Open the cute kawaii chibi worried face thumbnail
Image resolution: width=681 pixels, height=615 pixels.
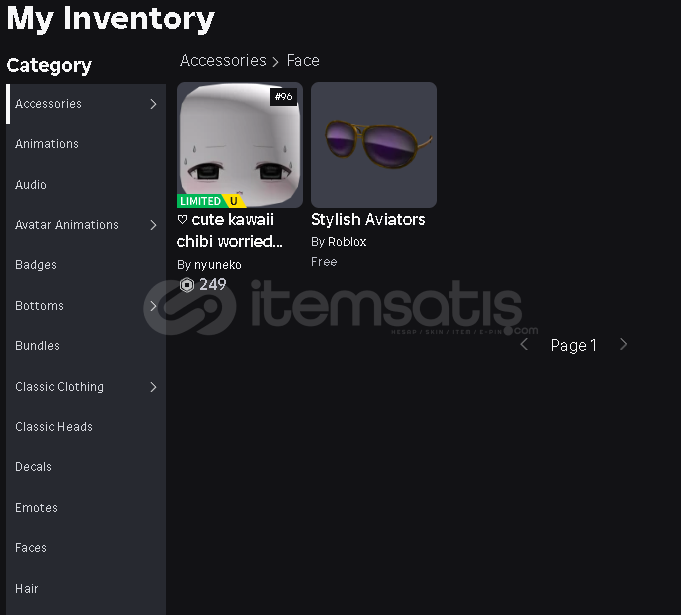point(240,145)
